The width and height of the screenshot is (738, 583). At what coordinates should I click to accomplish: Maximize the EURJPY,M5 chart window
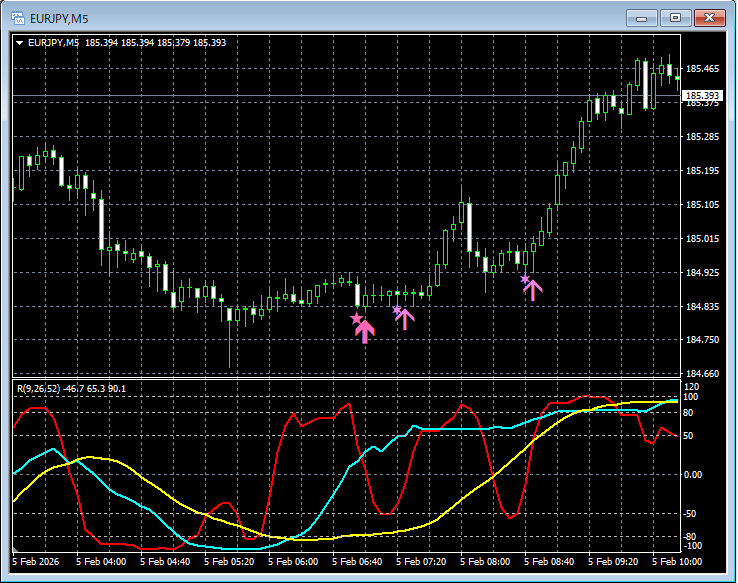[x=675, y=18]
